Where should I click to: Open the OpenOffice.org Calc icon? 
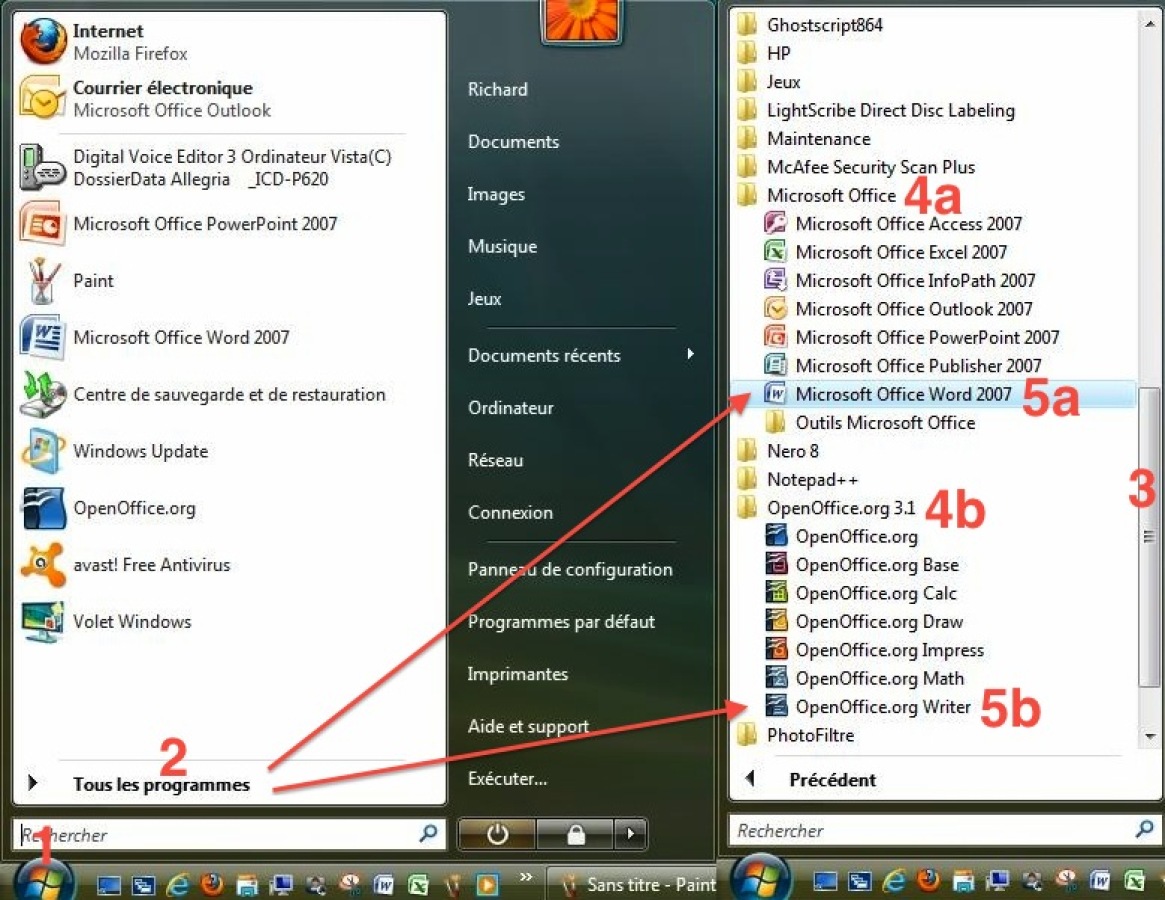point(776,592)
